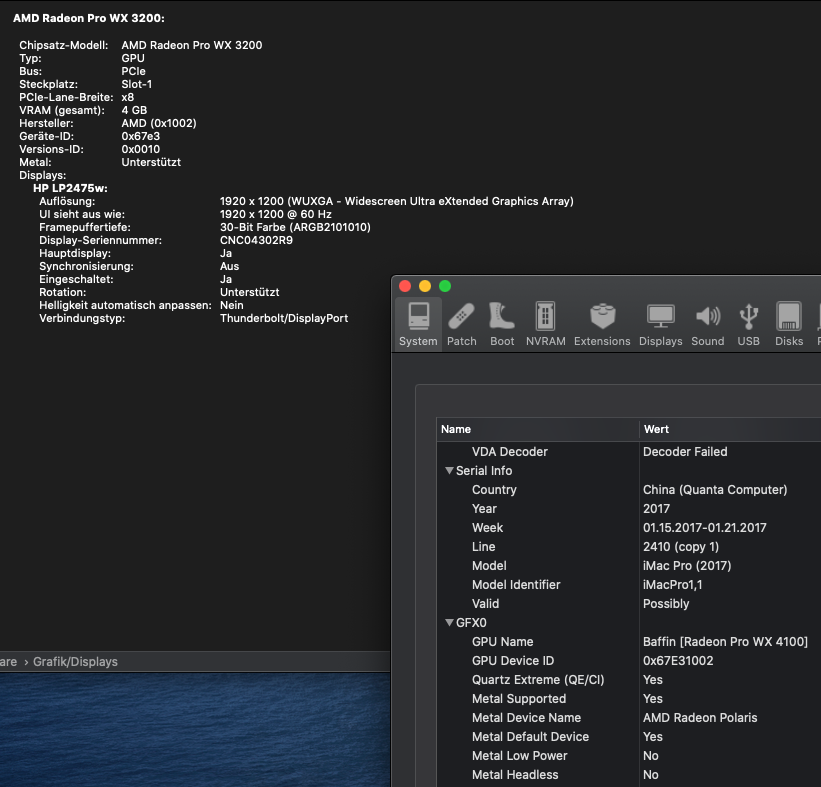Screen dimensions: 821x787
Task: Select the HP LP2475w display heading
Action: point(70,188)
